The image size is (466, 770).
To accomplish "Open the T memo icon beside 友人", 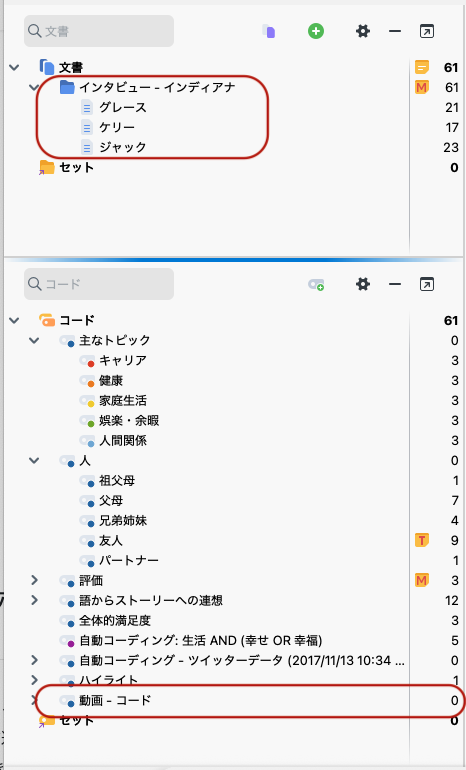I will coord(422,540).
